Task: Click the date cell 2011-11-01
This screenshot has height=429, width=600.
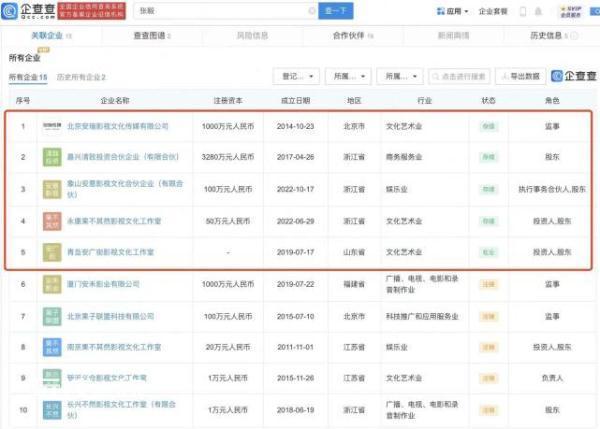Action: click(x=295, y=347)
